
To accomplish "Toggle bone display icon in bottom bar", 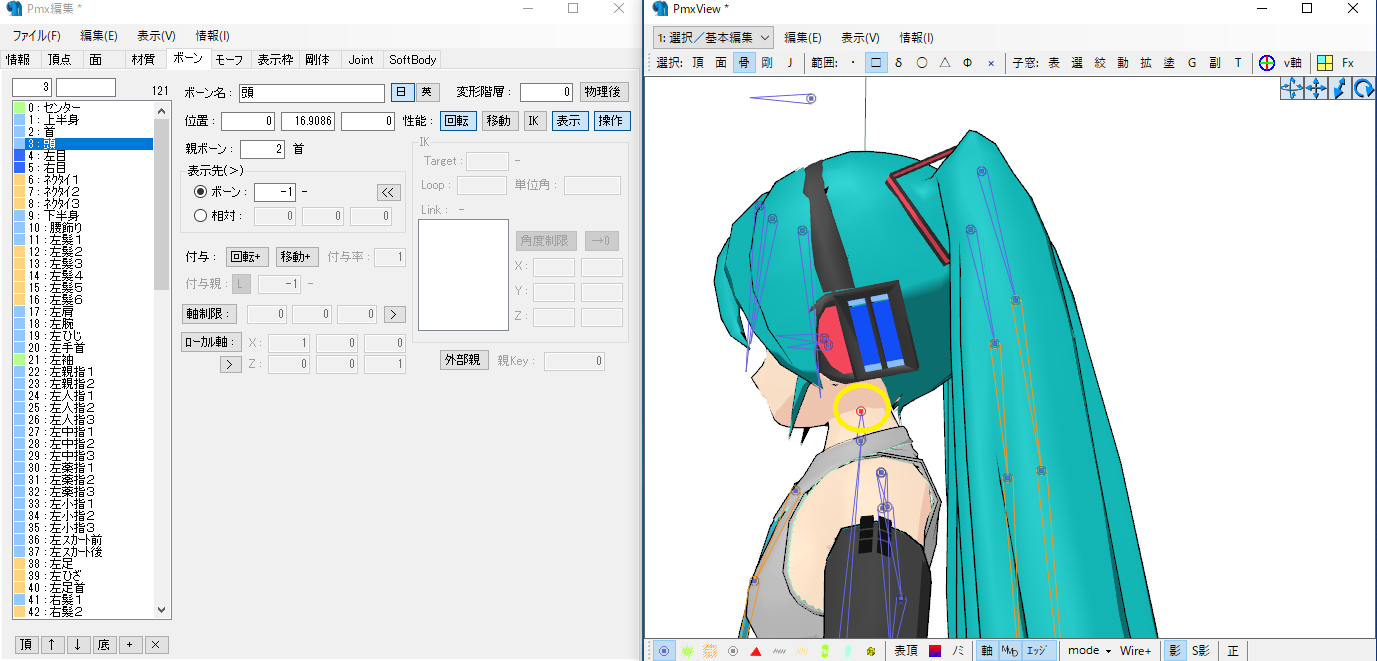I will point(664,650).
